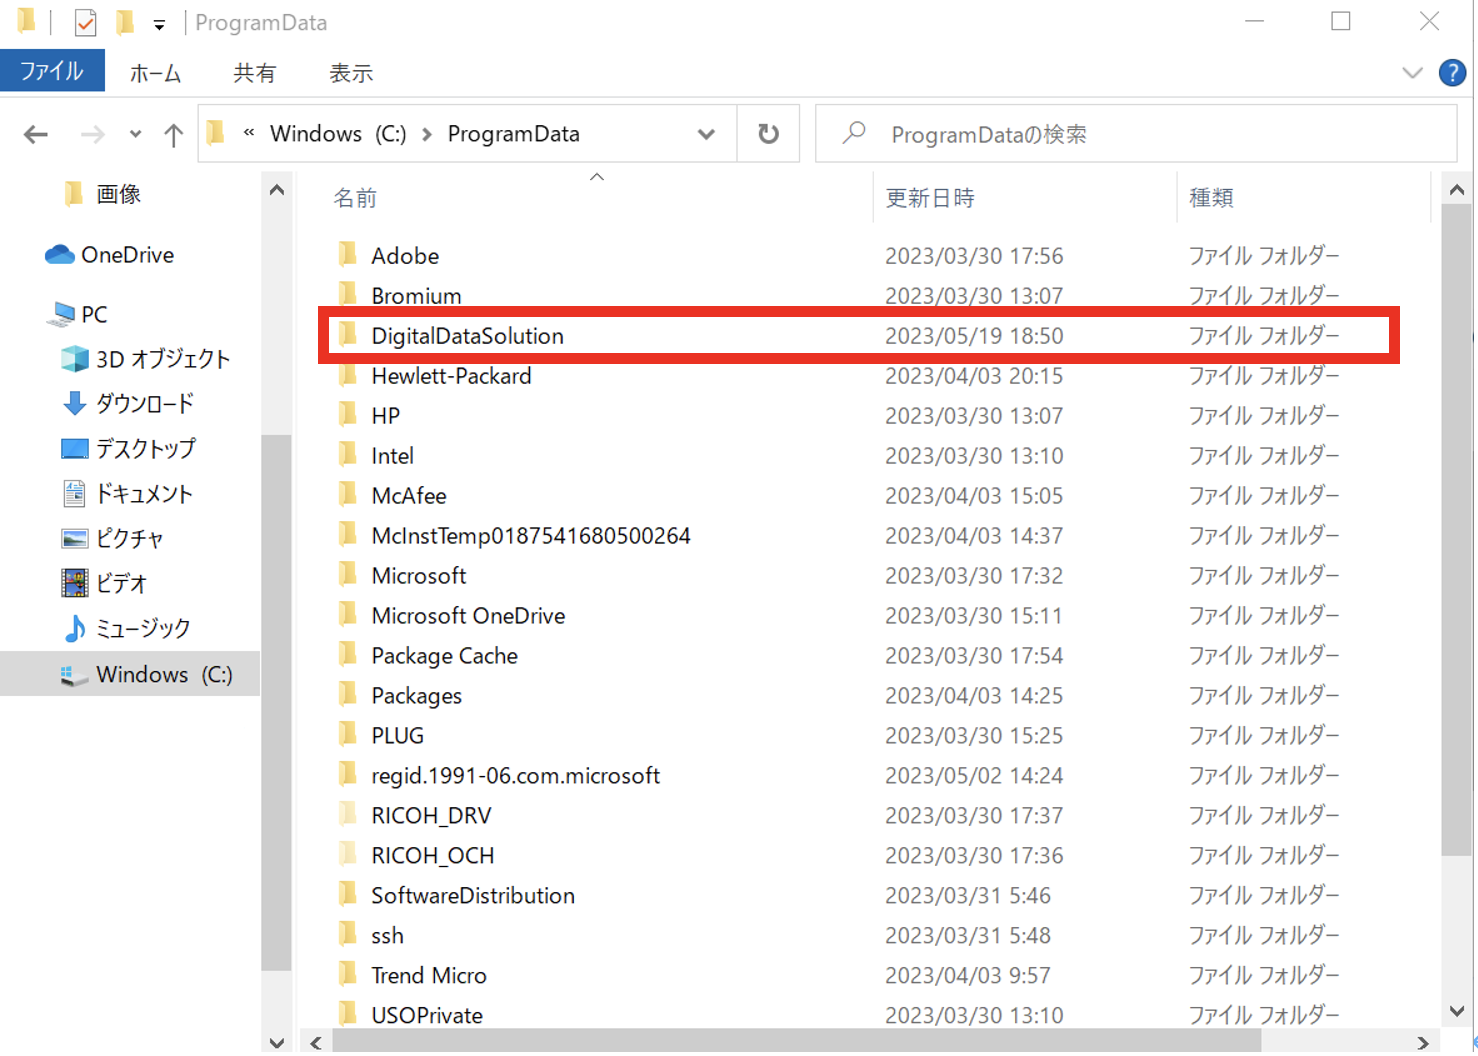Click the date 2023/05/19 18:50

[974, 336]
